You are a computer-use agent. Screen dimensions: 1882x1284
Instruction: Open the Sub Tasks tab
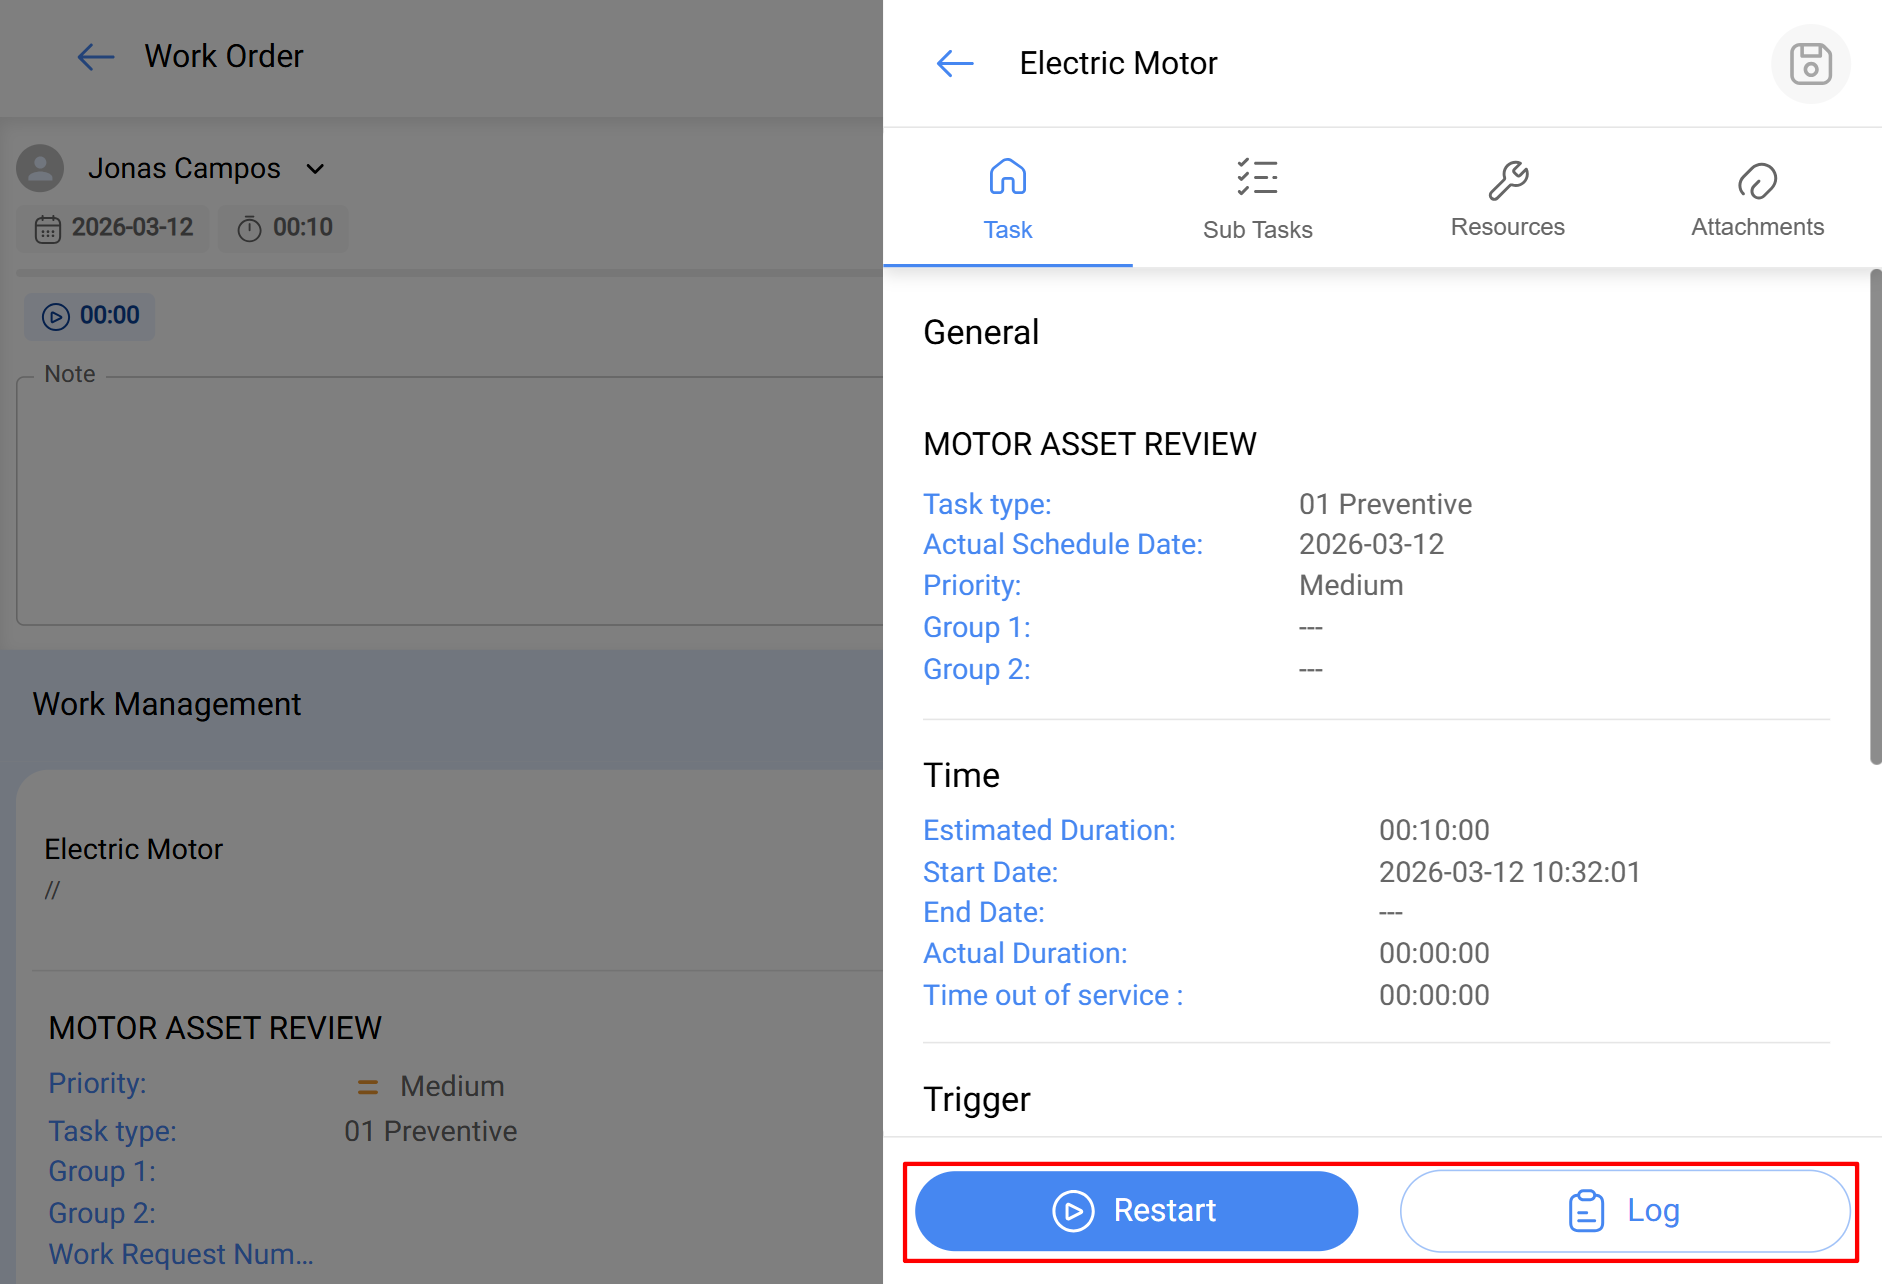coord(1257,198)
